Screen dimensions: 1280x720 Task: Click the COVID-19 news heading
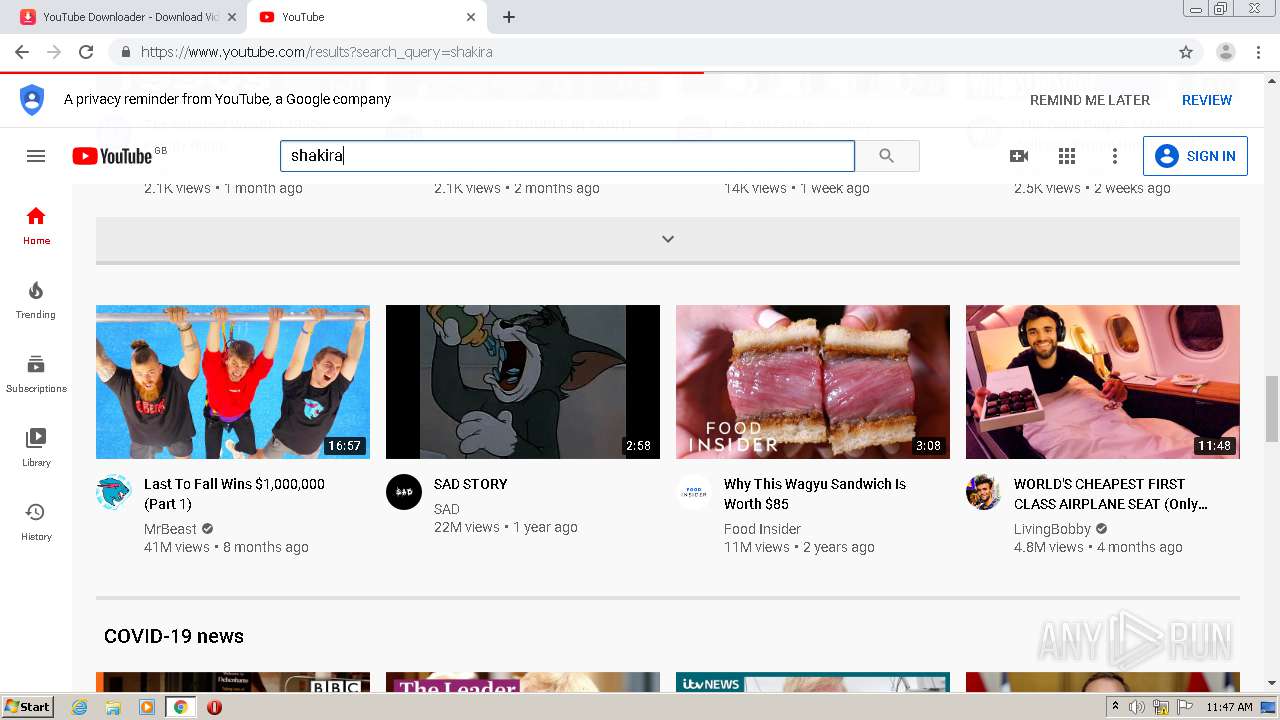[x=174, y=636]
